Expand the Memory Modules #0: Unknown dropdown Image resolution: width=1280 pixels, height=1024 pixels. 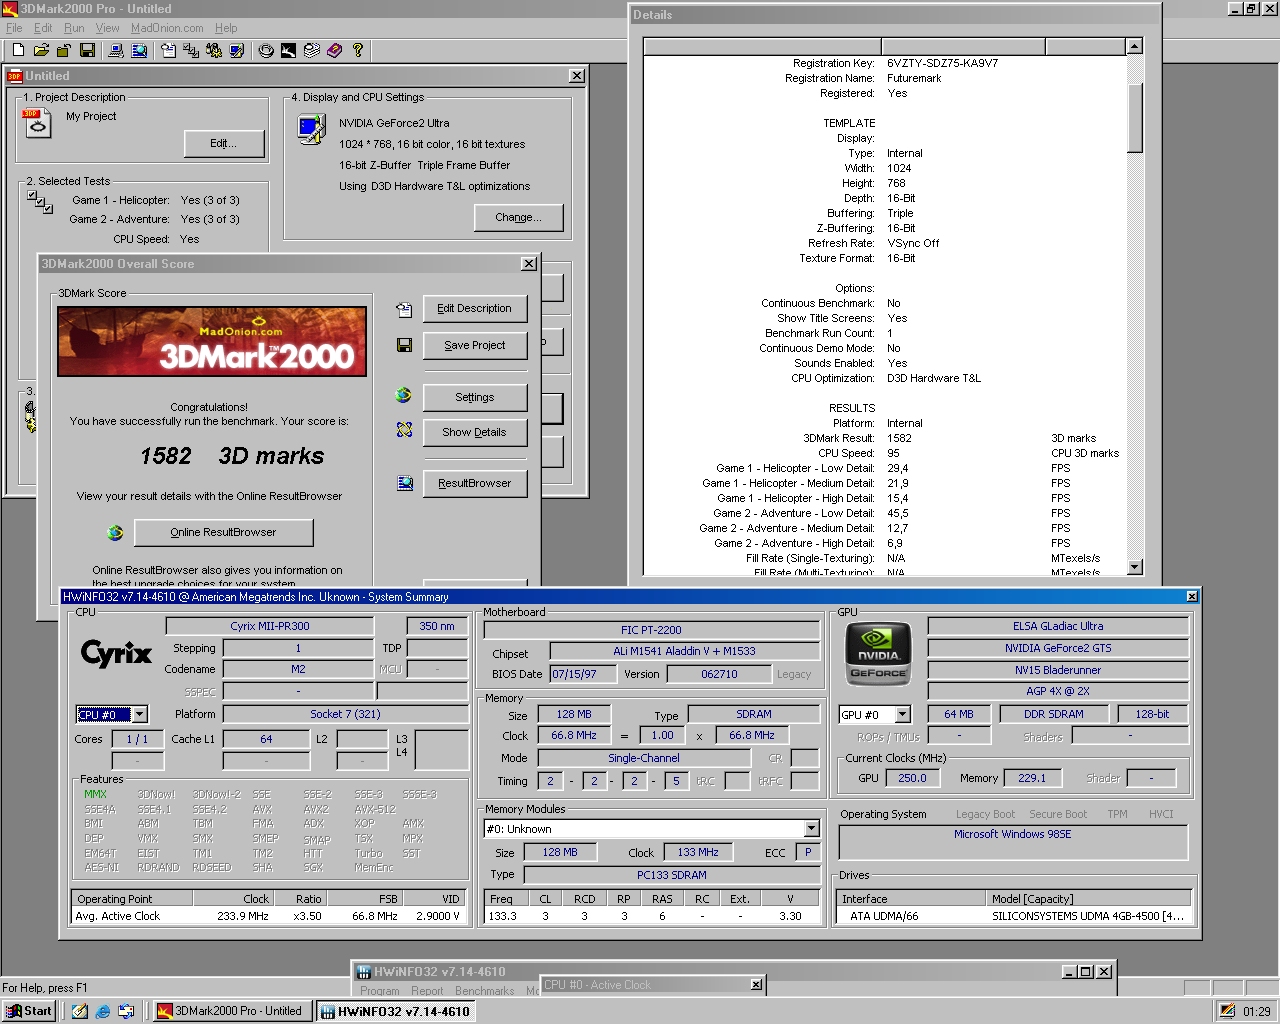pos(811,829)
